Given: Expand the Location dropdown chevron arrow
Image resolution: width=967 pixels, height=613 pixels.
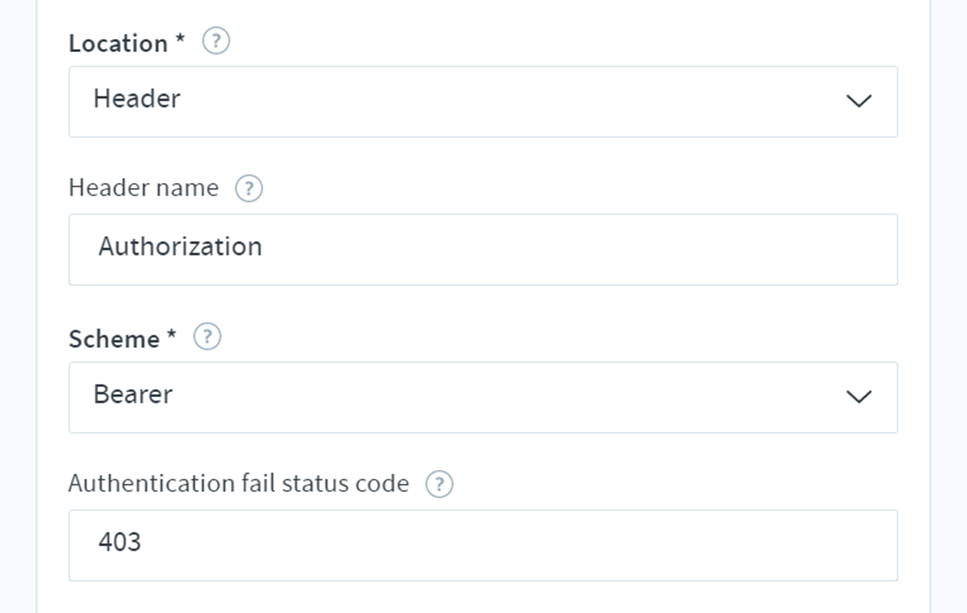Looking at the screenshot, I should tap(858, 101).
